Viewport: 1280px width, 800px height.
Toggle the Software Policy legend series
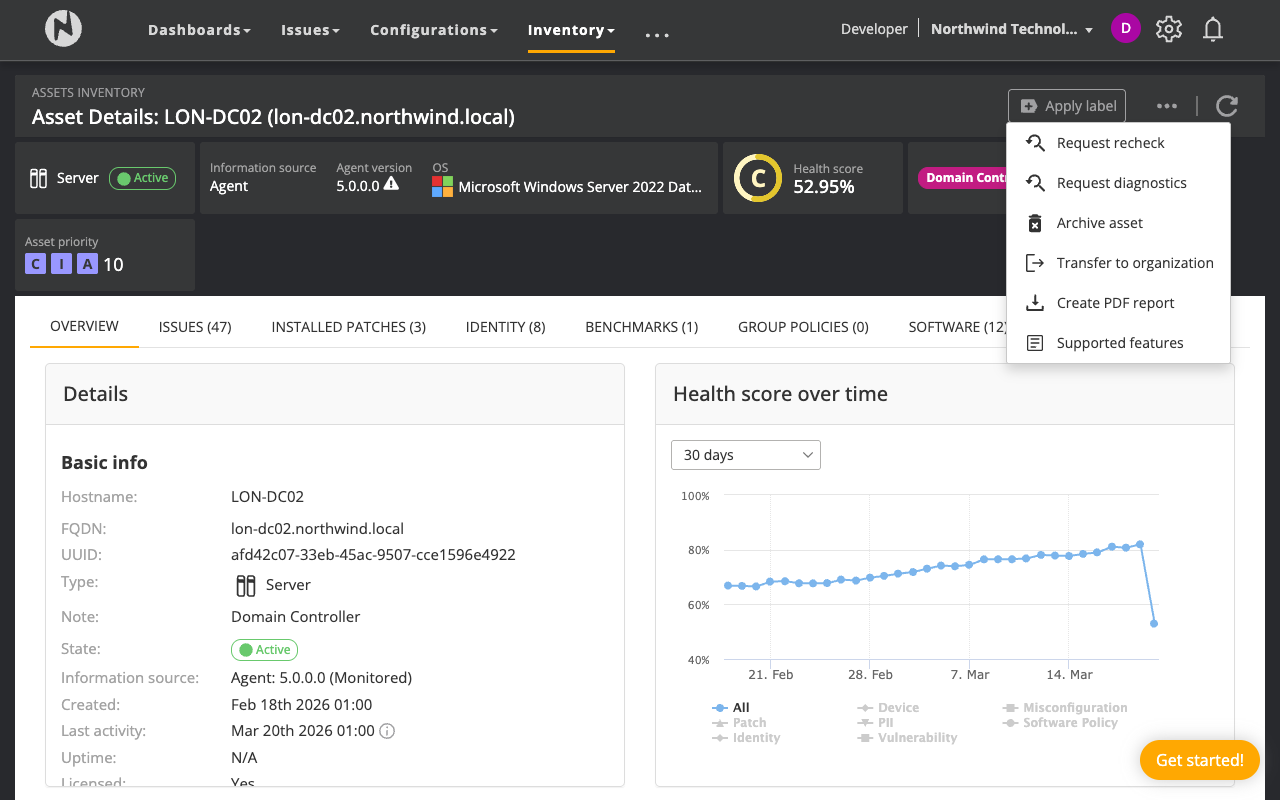(1060, 722)
